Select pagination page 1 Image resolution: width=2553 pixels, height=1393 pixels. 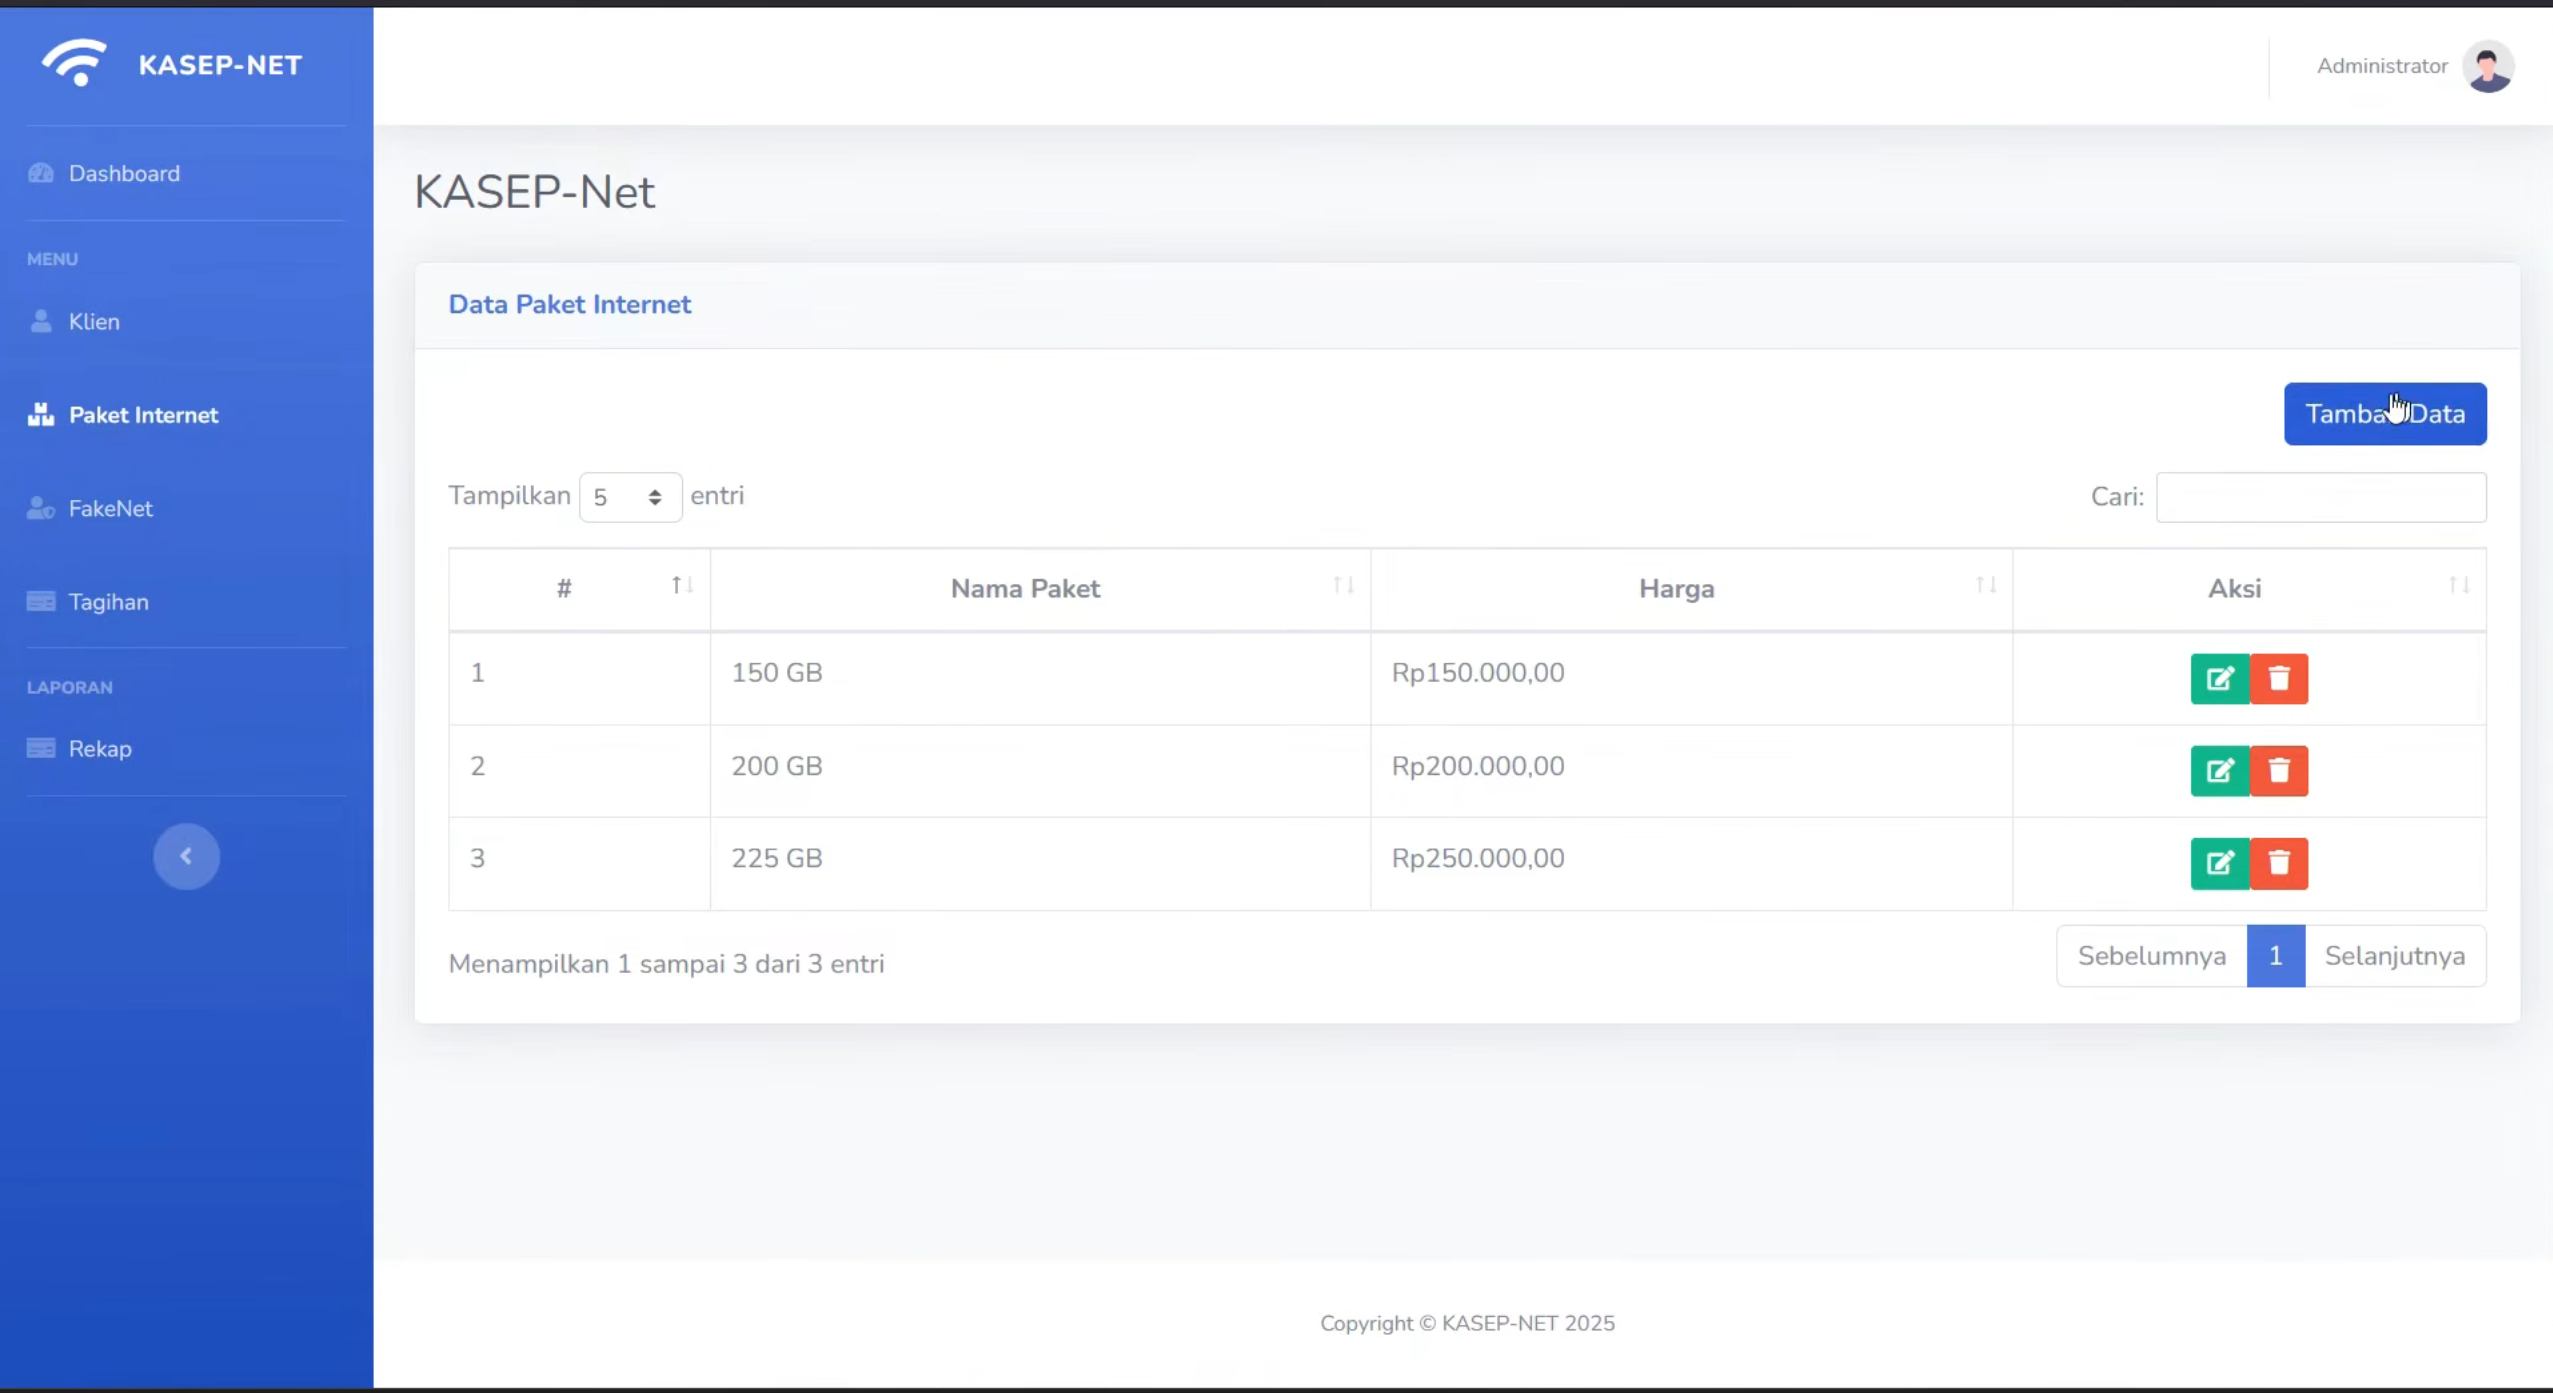point(2276,956)
